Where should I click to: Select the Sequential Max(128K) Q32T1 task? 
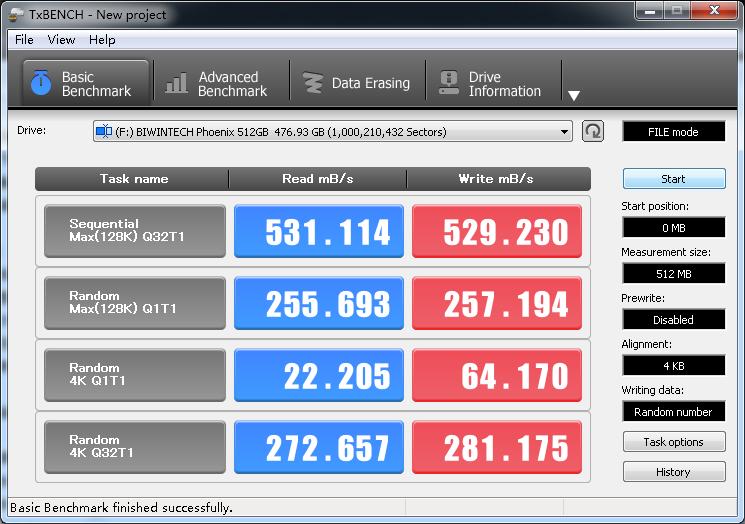pos(135,231)
